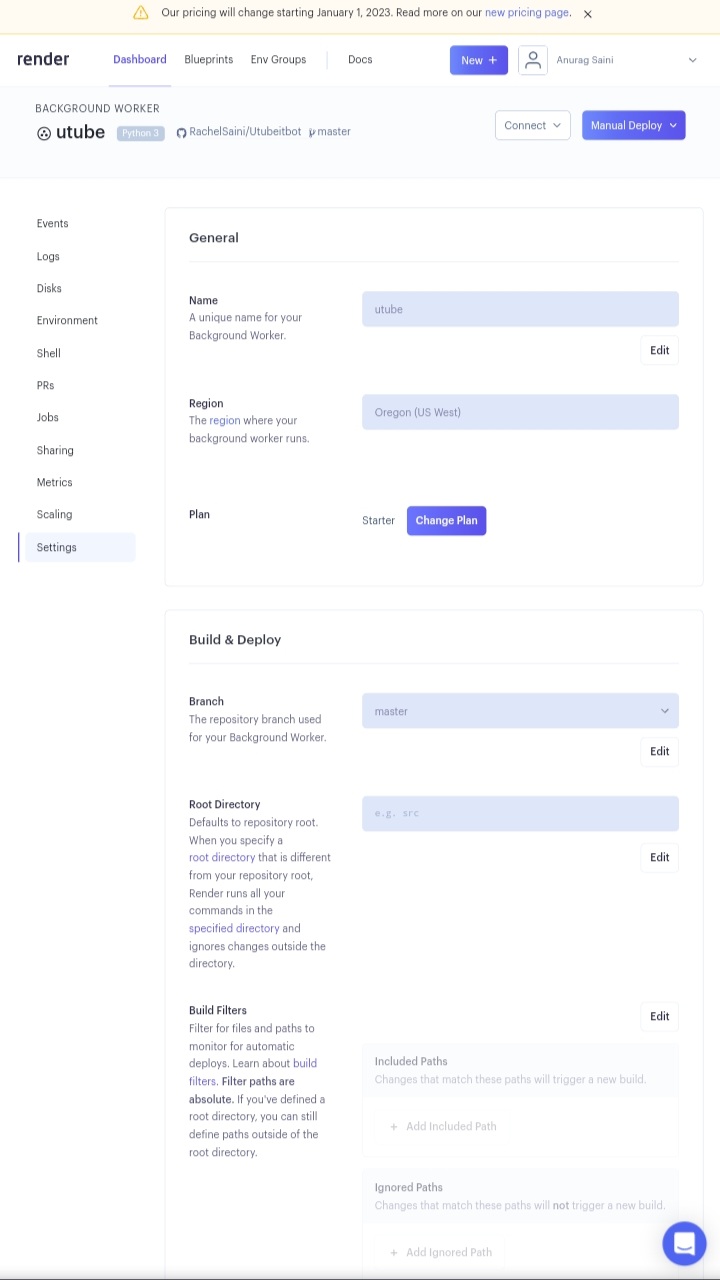Open the Env Groups tab
720x1280 pixels.
[278, 60]
